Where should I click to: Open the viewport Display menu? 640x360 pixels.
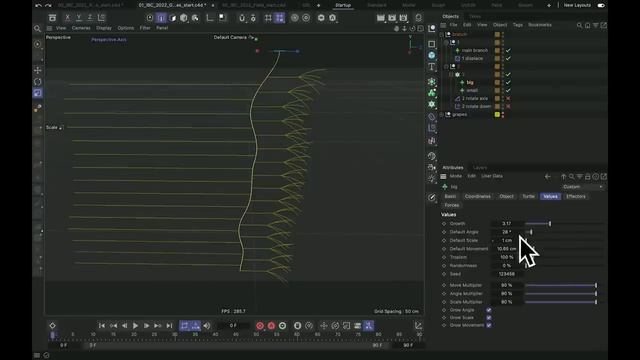(x=104, y=28)
